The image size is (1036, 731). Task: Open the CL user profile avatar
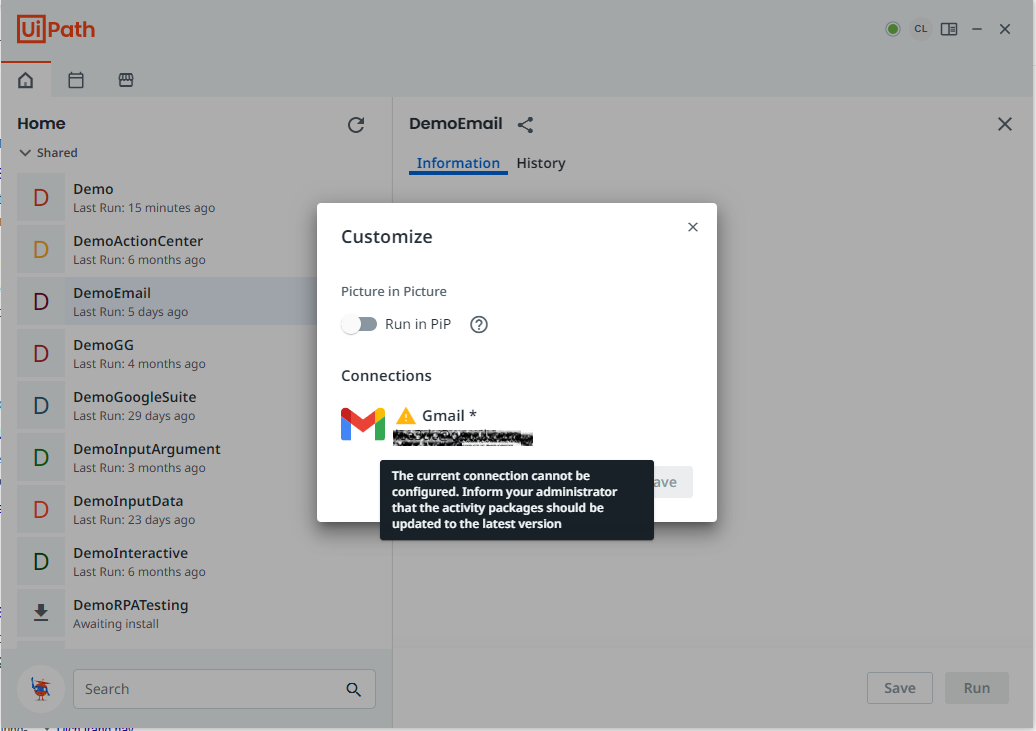coord(920,29)
